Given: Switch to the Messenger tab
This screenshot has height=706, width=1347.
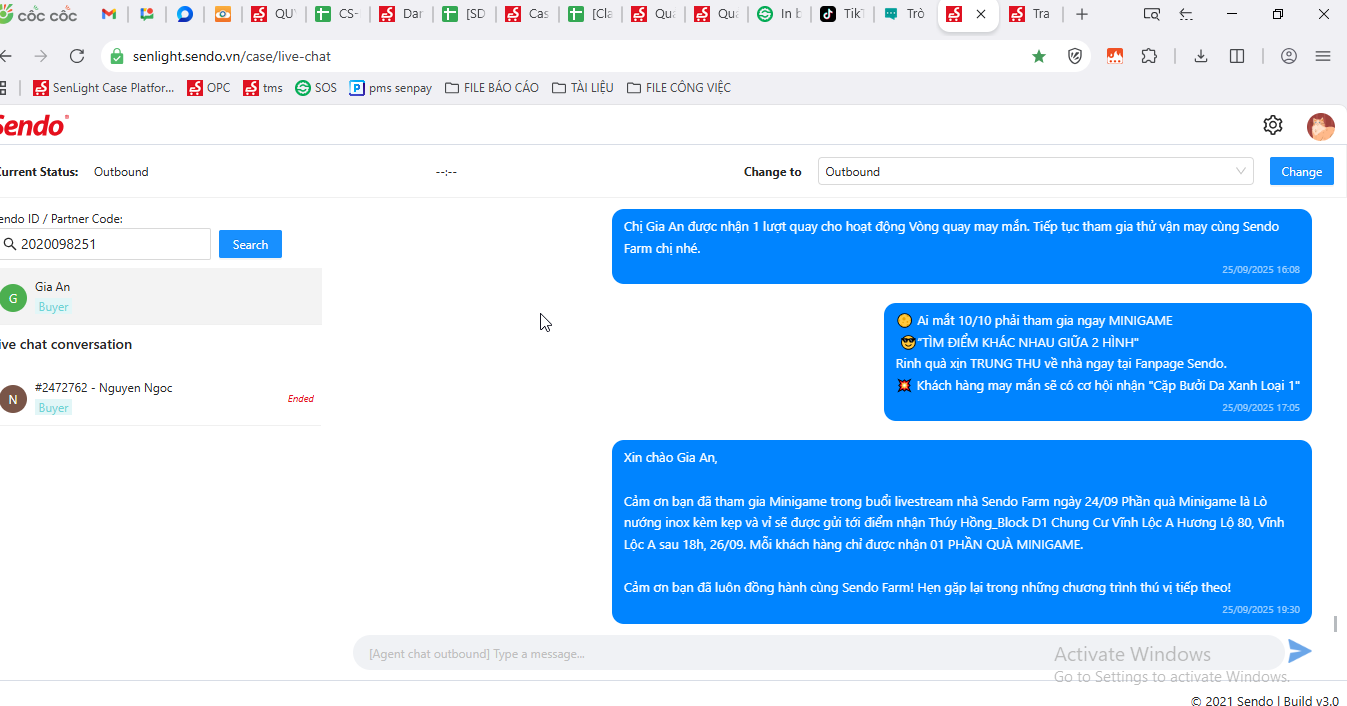Looking at the screenshot, I should pos(185,14).
